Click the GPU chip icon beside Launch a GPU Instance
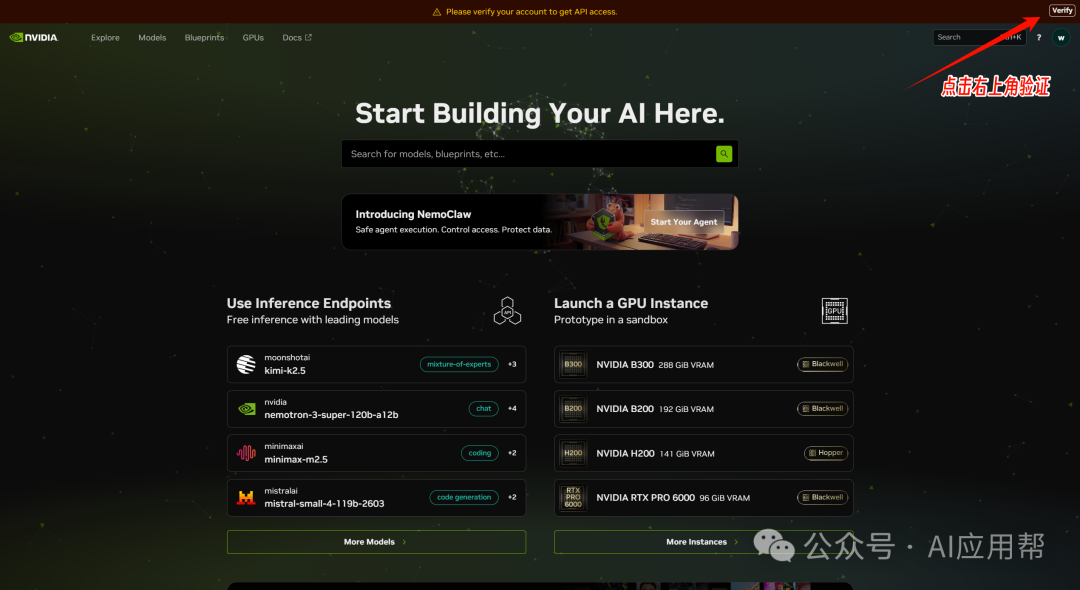 835,310
